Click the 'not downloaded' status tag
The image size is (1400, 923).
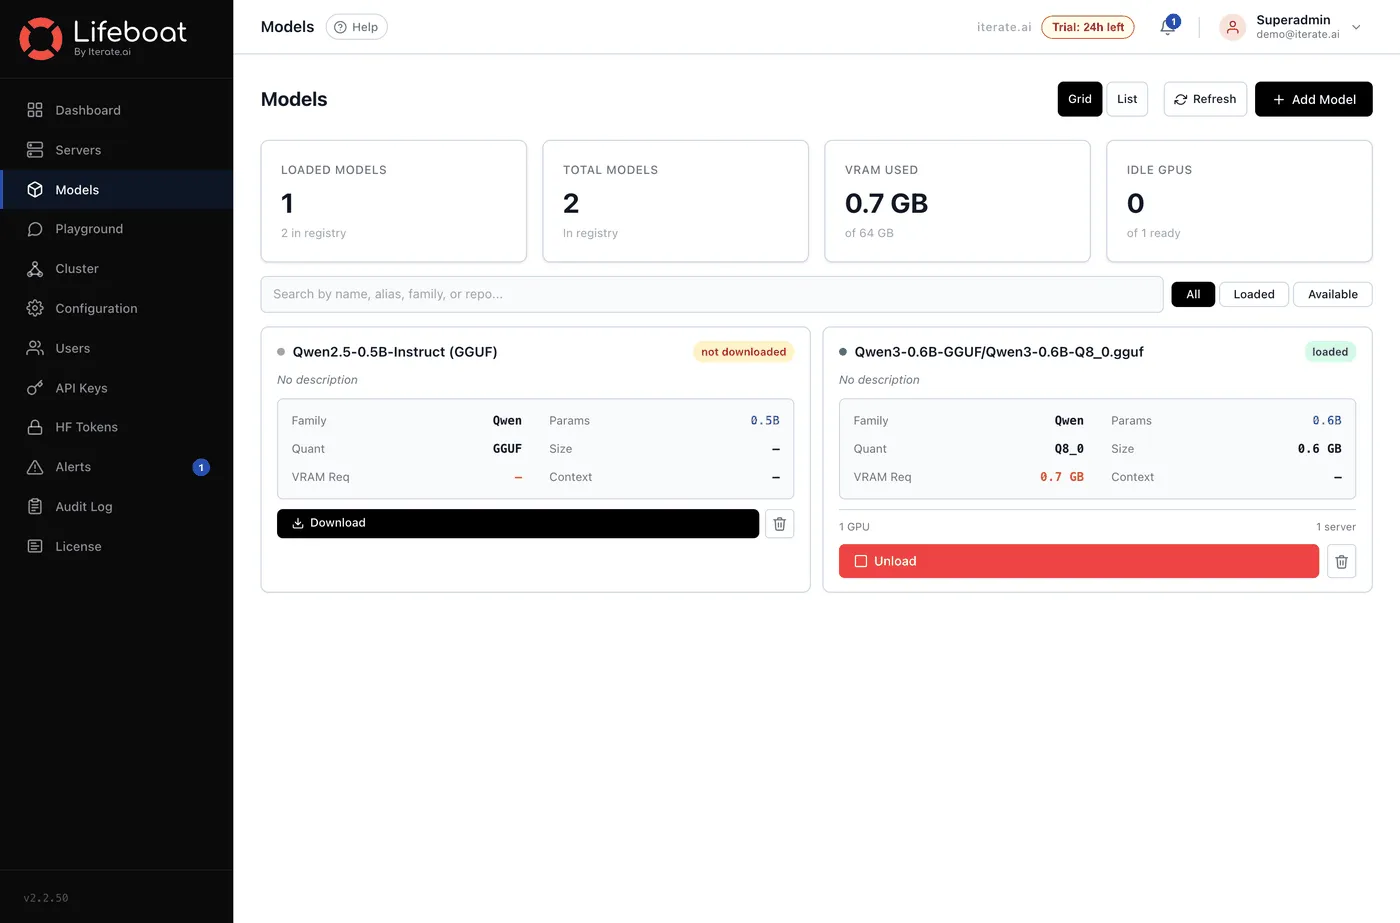click(x=744, y=352)
